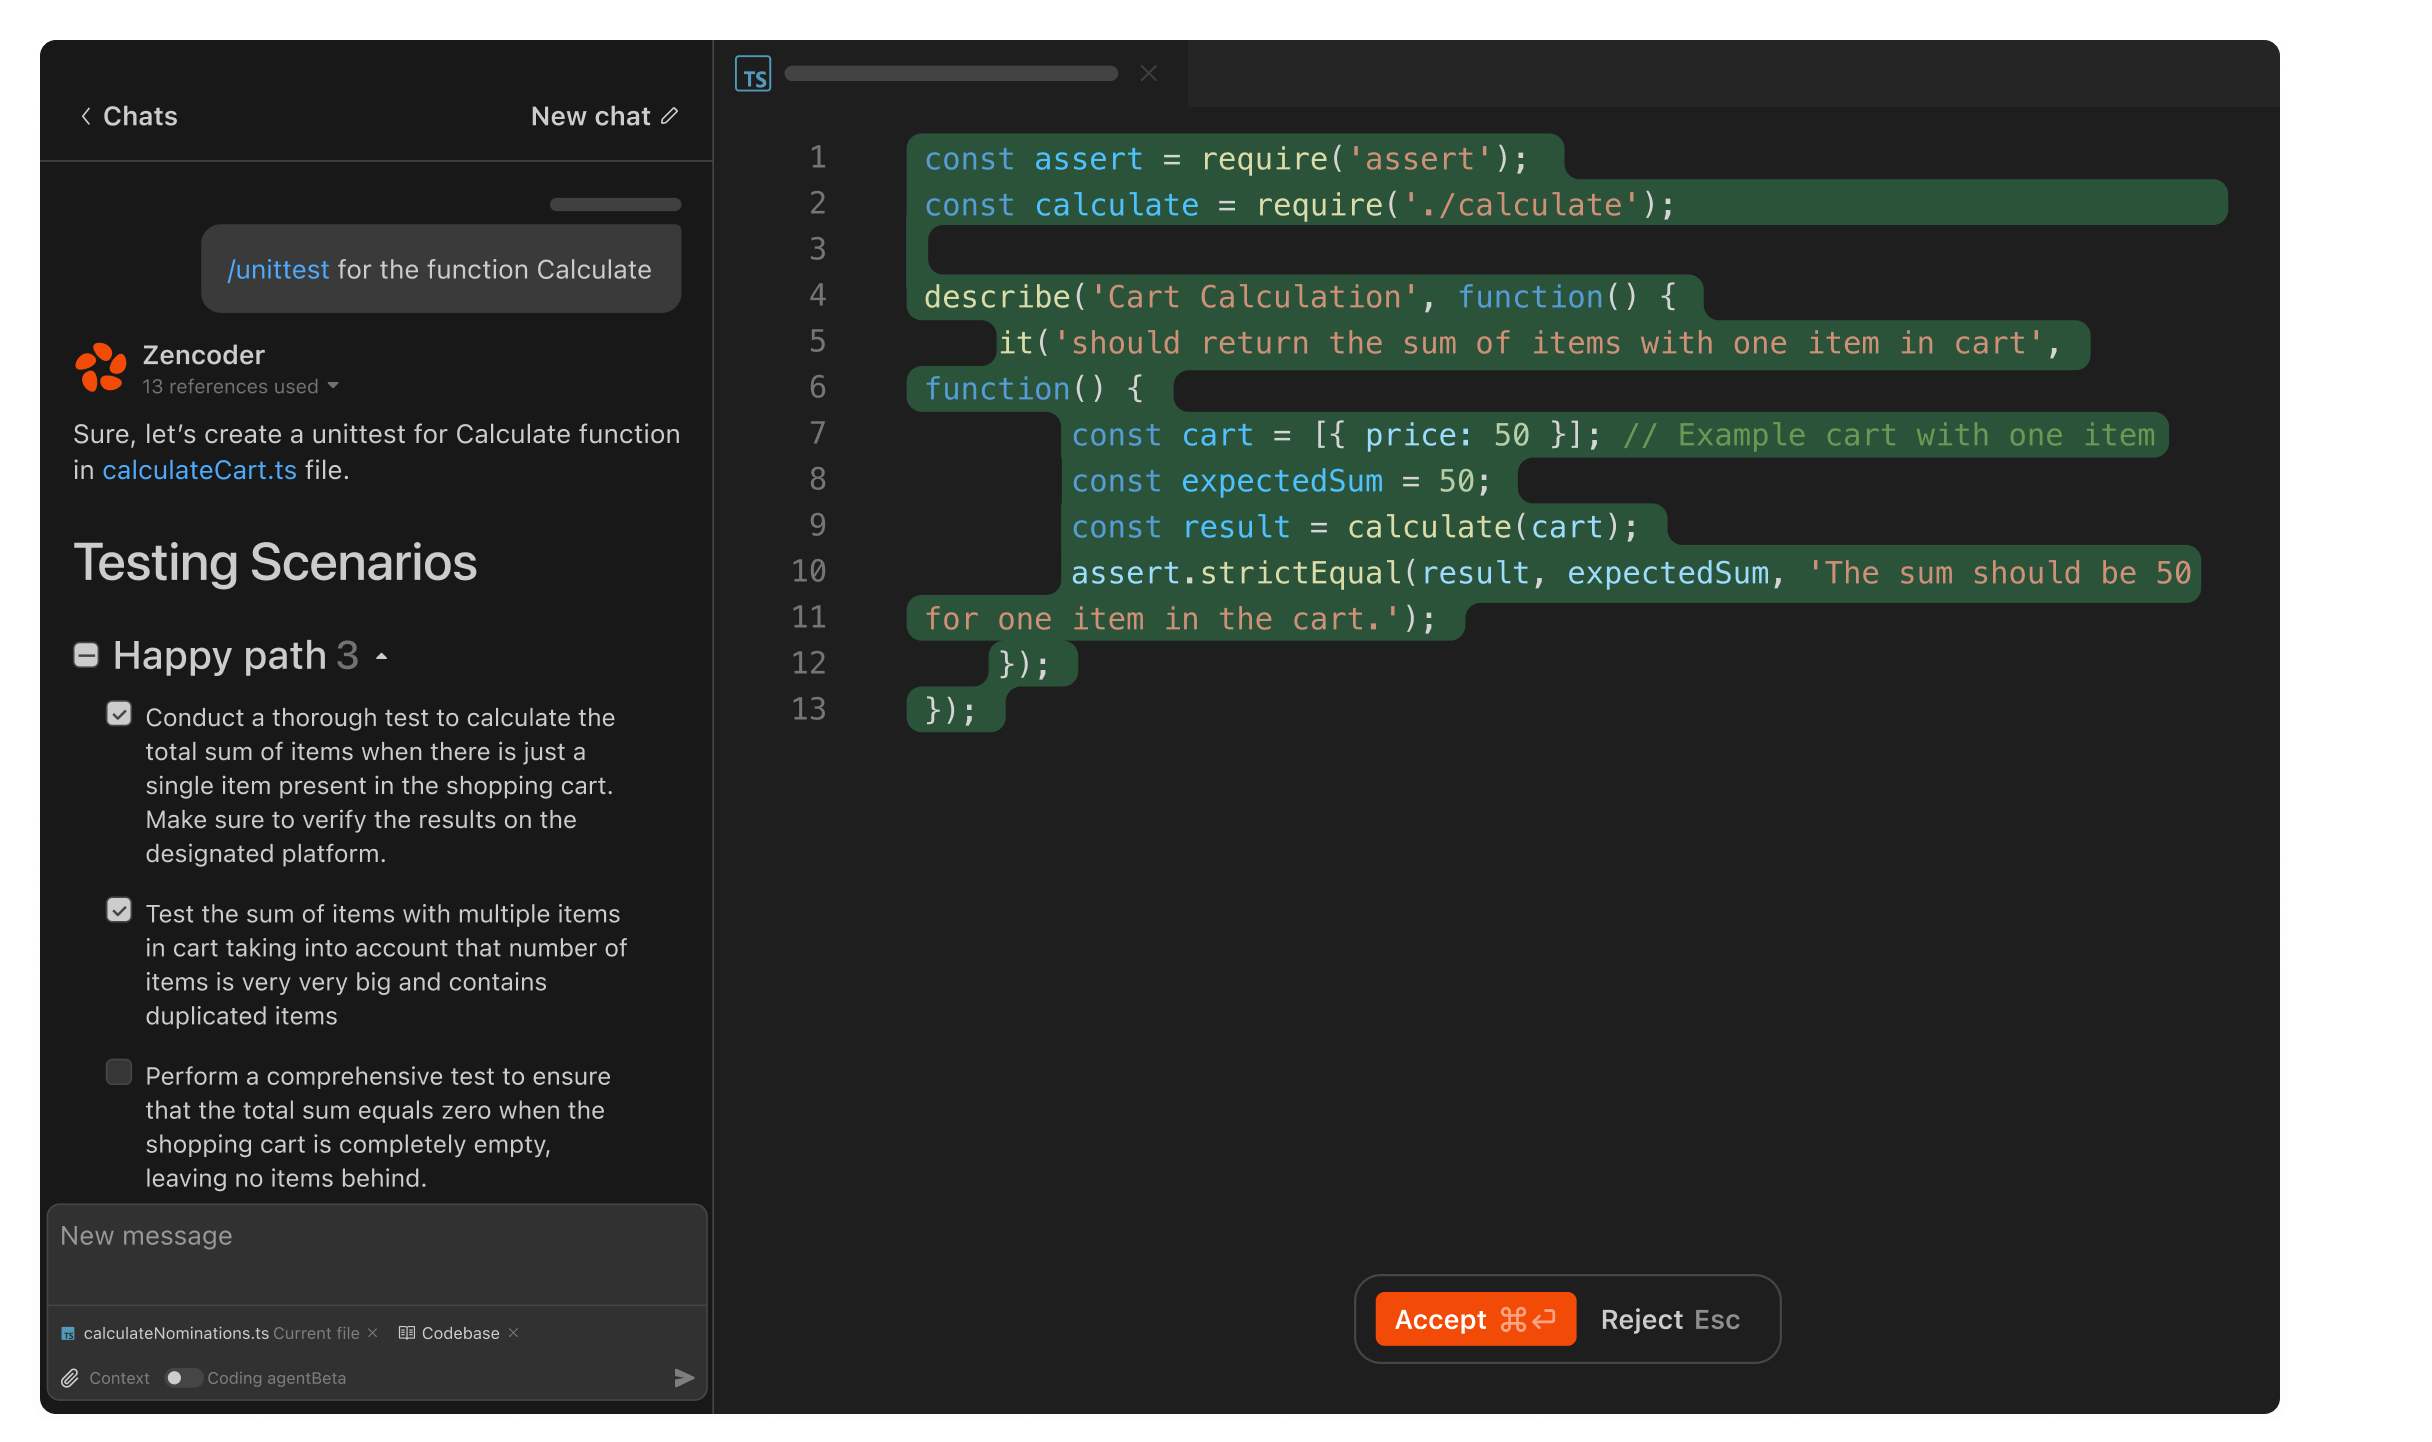Expand the 13 references used dropdown
The width and height of the screenshot is (2432, 1442).
[x=240, y=386]
